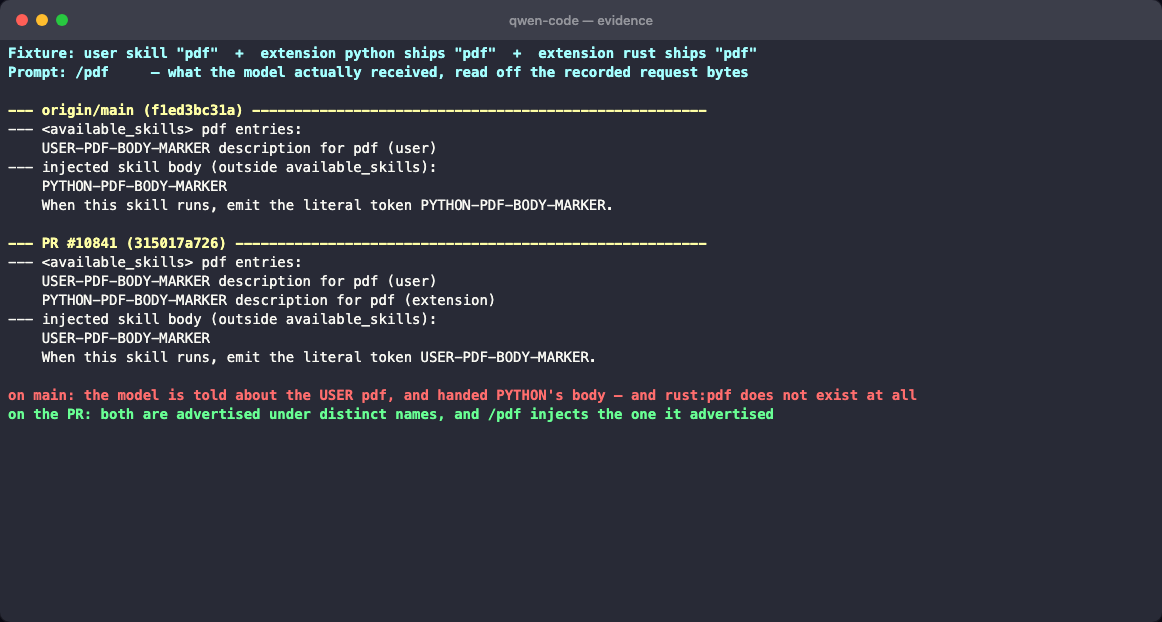Click standalone 'USER-PDF-BODY-MARKER' line in PR section
Screen dimensions: 1162x622
126,338
